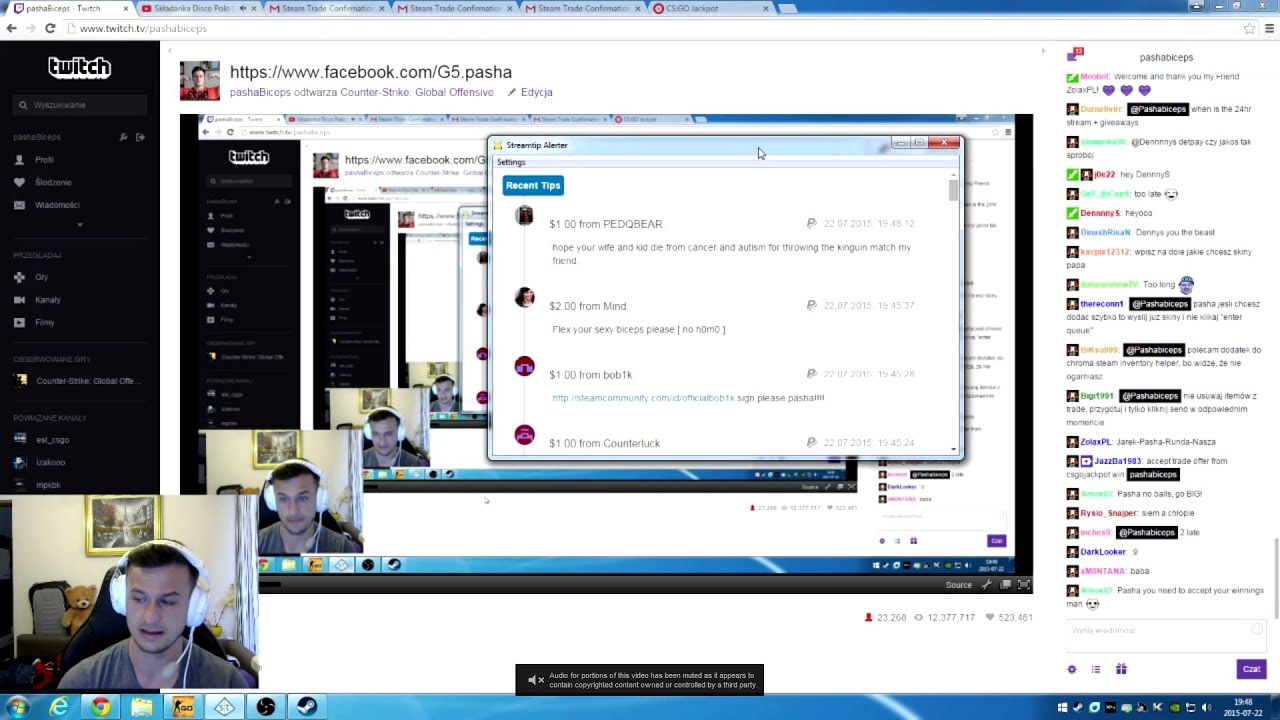
Task: Click the Edycja edit link
Action: (x=536, y=92)
